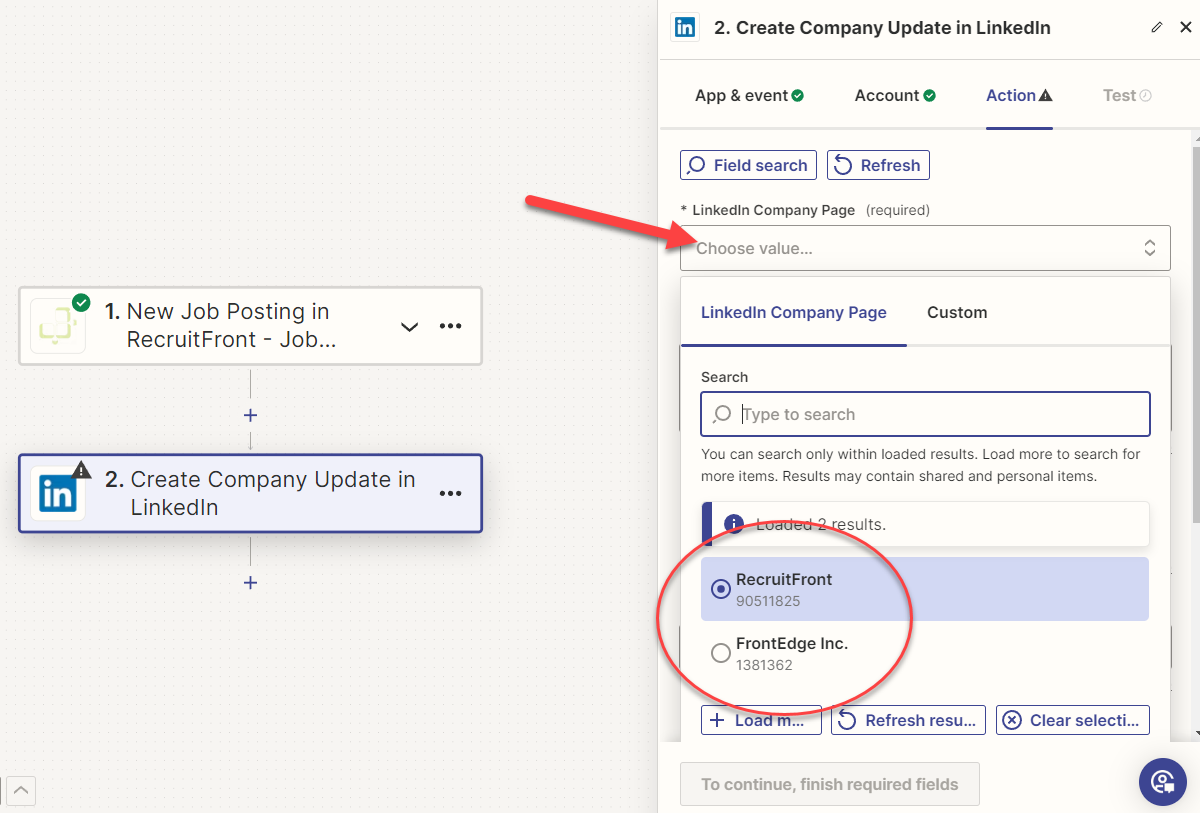The image size is (1200, 813).
Task: Open the help chat bubble icon
Action: [1162, 781]
